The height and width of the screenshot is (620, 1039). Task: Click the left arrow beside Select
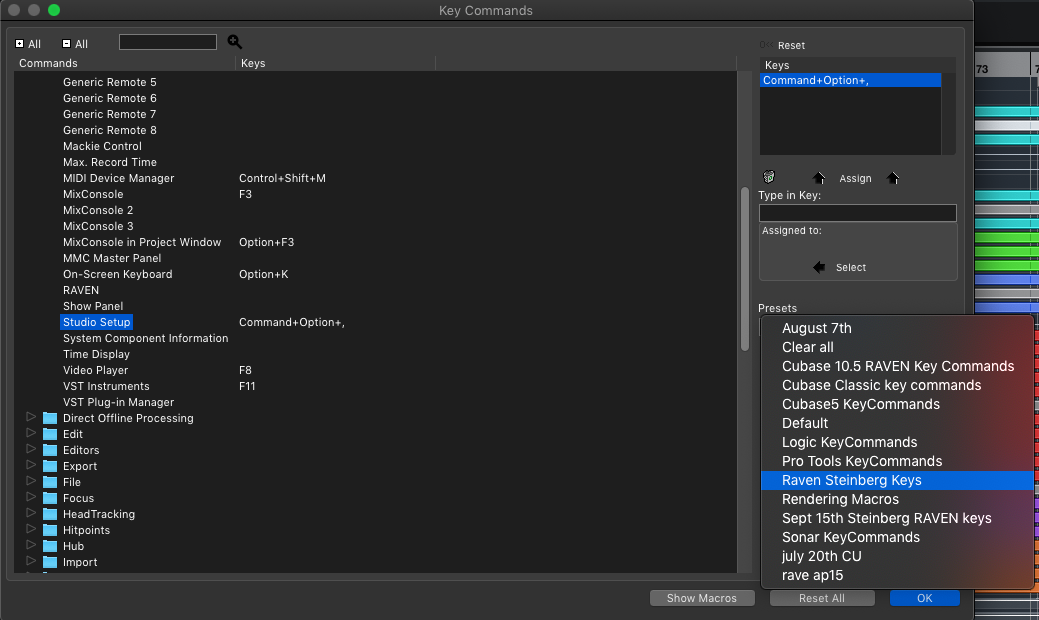click(819, 267)
